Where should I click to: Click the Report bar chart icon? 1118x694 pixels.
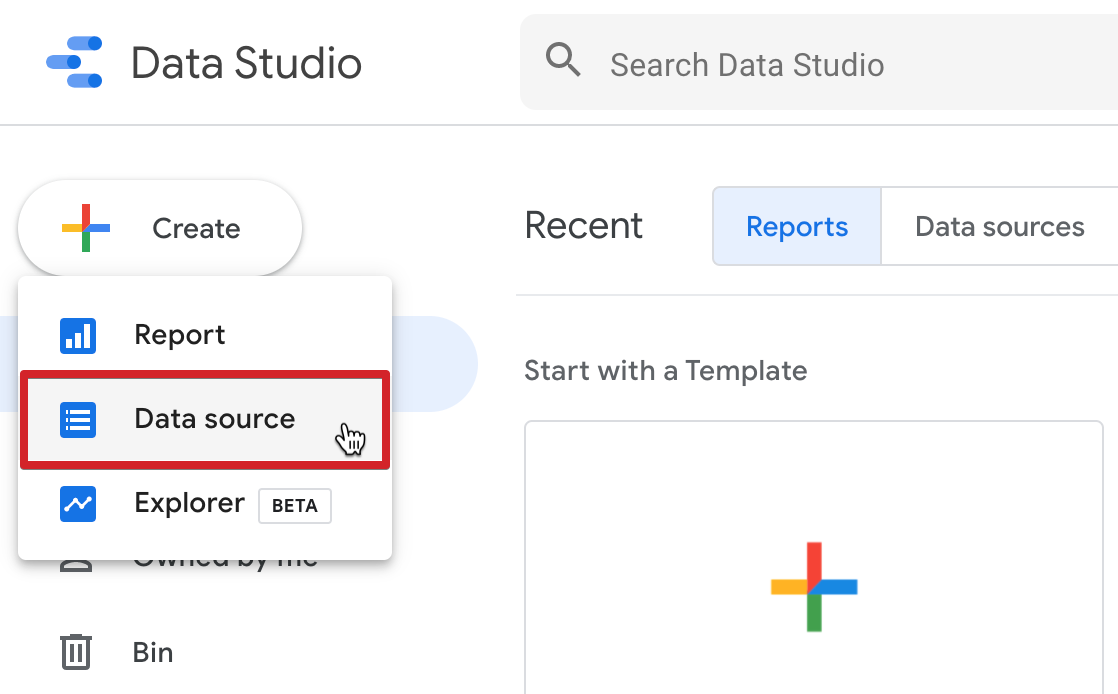coord(78,335)
